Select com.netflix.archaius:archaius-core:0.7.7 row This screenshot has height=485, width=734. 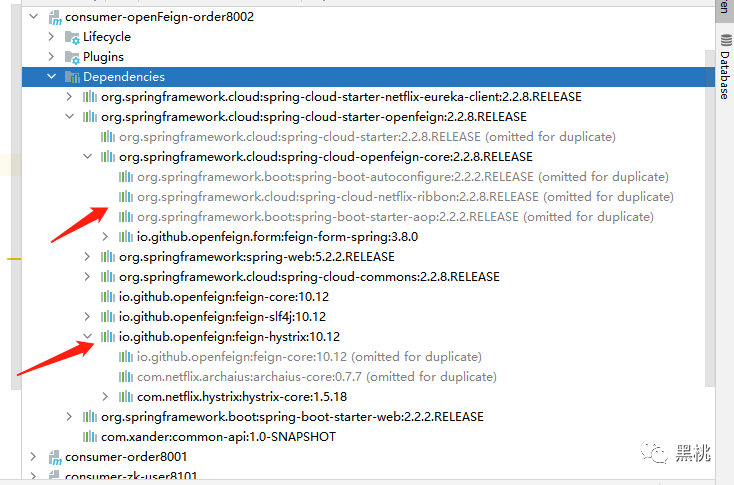317,377
